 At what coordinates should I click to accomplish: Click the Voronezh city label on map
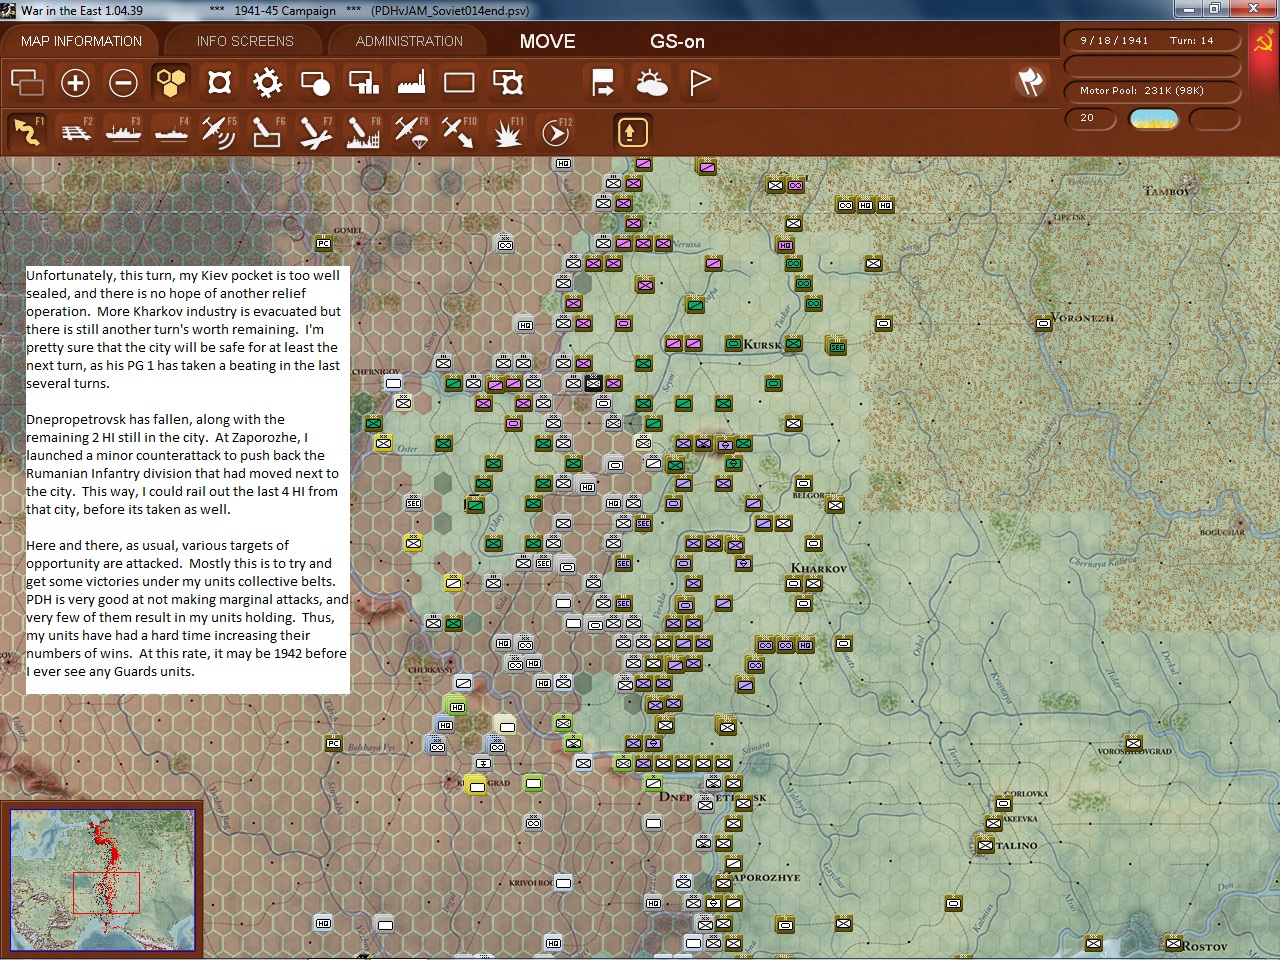coord(1083,318)
